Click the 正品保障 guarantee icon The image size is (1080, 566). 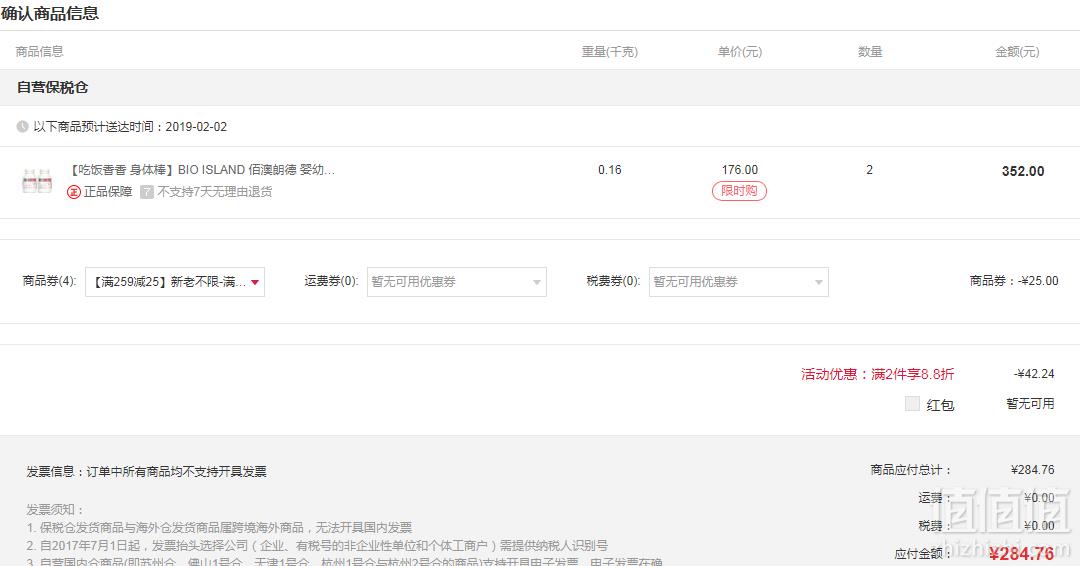pos(74,192)
